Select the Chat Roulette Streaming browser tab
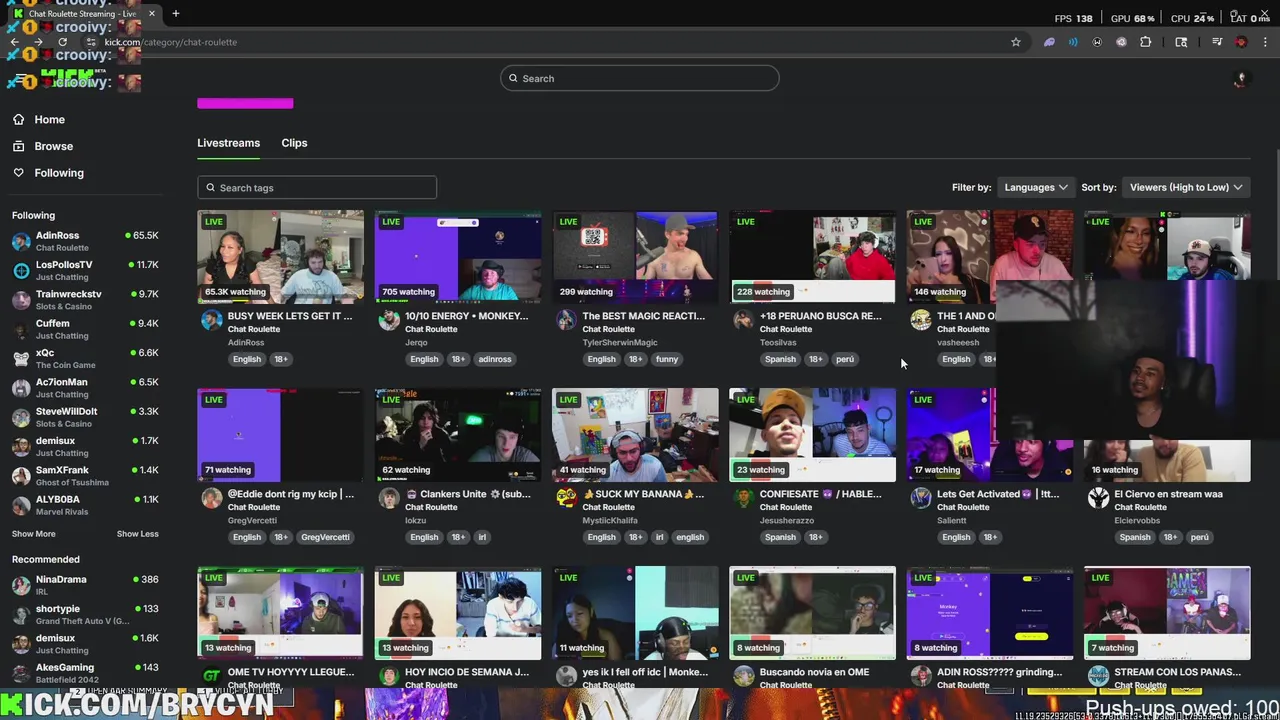Screen dimensions: 1280x720 84,14
